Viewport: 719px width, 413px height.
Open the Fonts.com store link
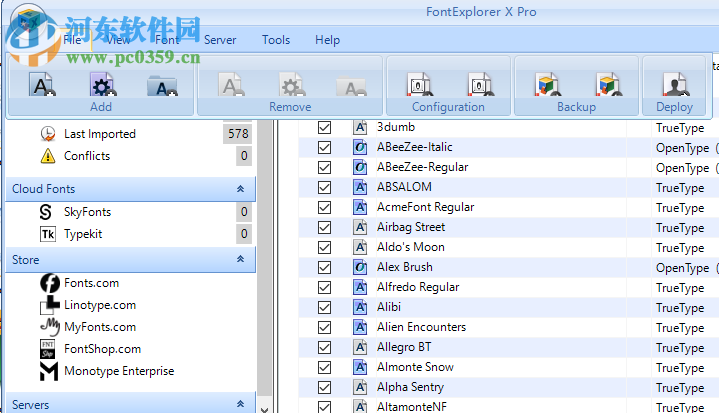(x=91, y=283)
